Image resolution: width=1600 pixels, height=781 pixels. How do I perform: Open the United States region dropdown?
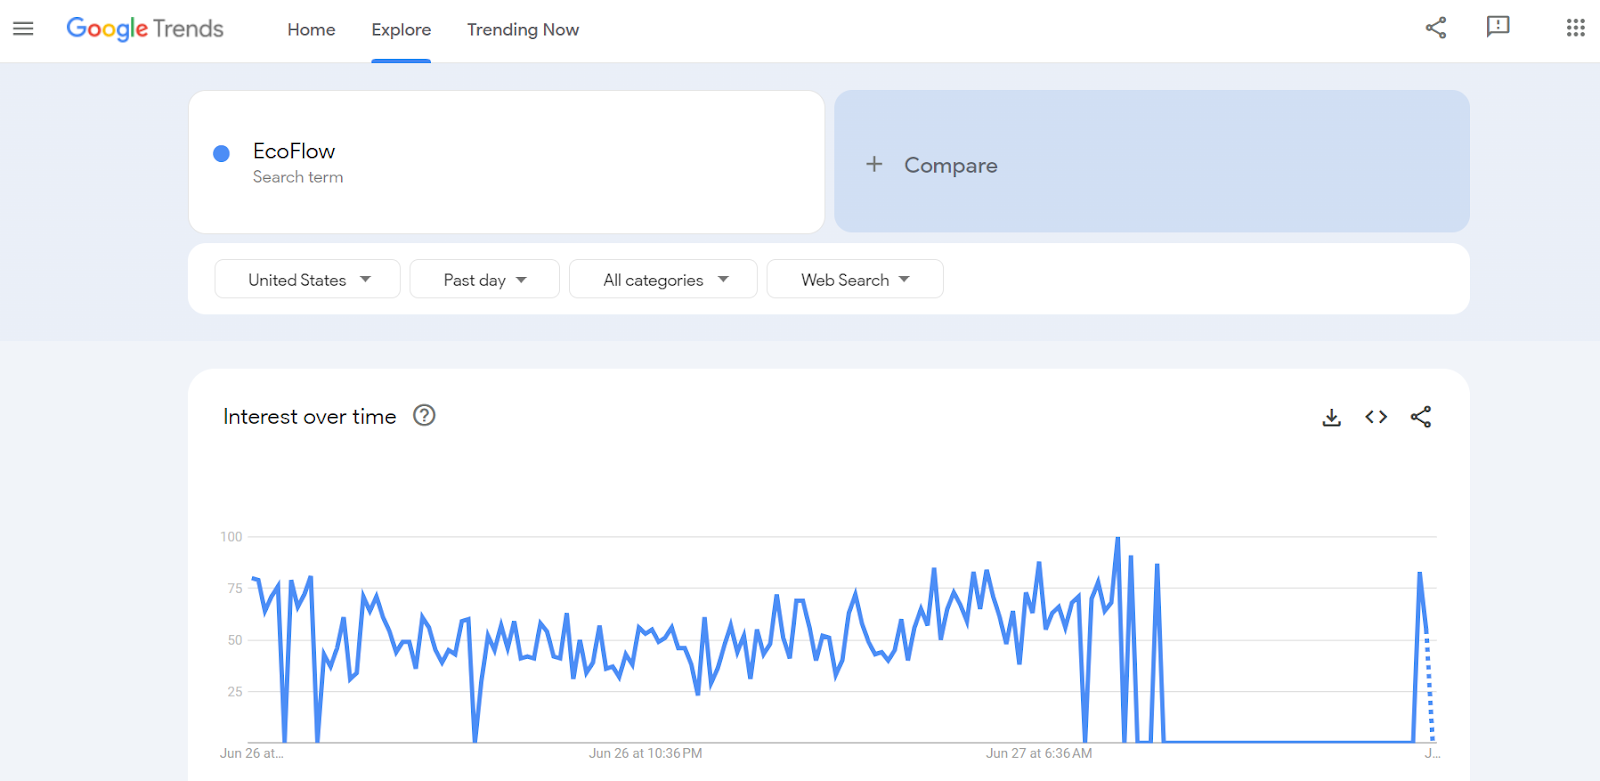pos(307,279)
